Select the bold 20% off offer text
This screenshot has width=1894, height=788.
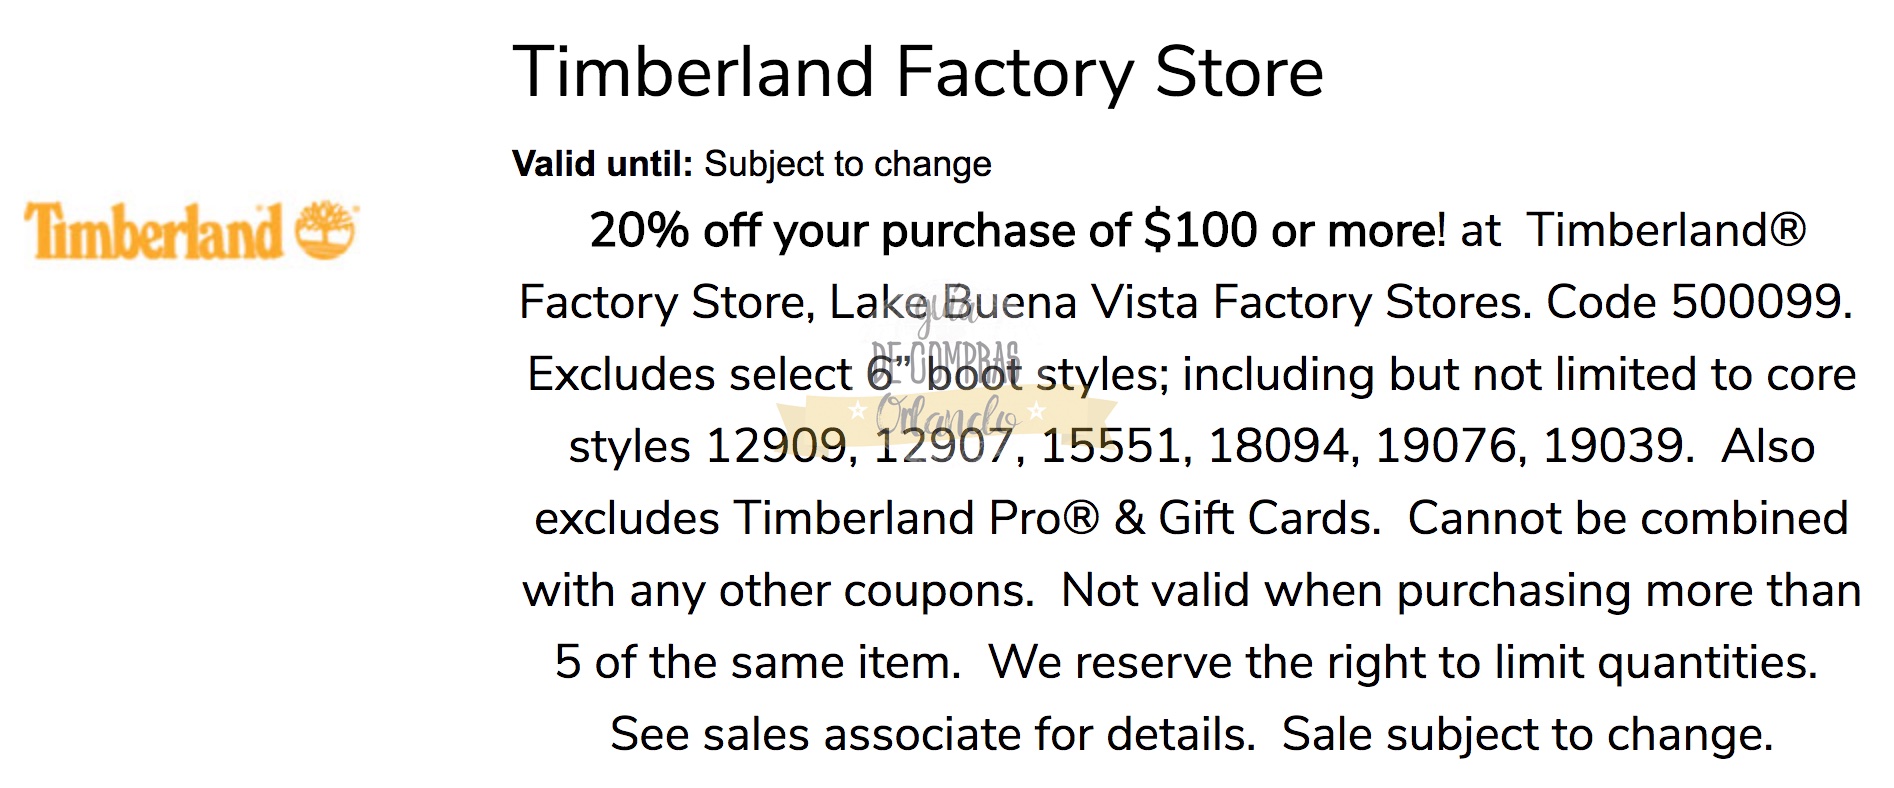coord(1016,231)
